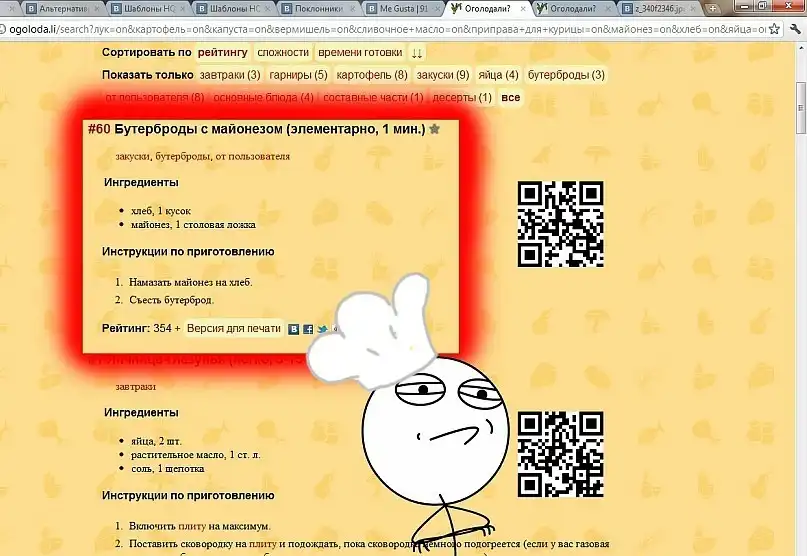Switch to the Поклонники browser tab
807x556 pixels.
coord(320,8)
